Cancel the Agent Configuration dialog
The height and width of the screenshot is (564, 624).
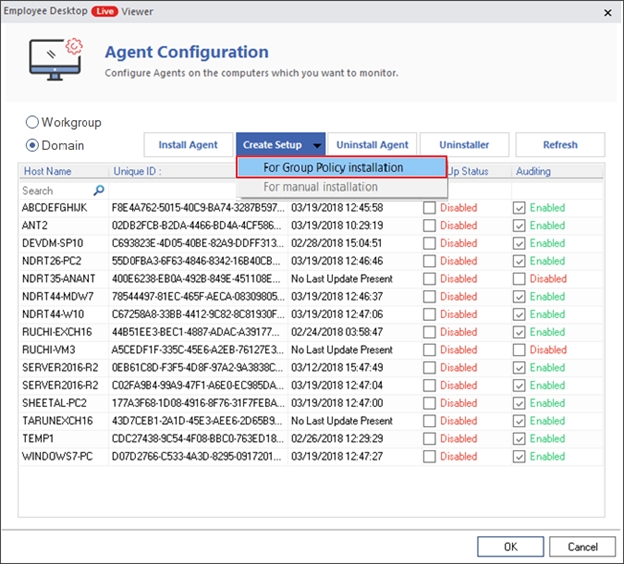coord(582,547)
